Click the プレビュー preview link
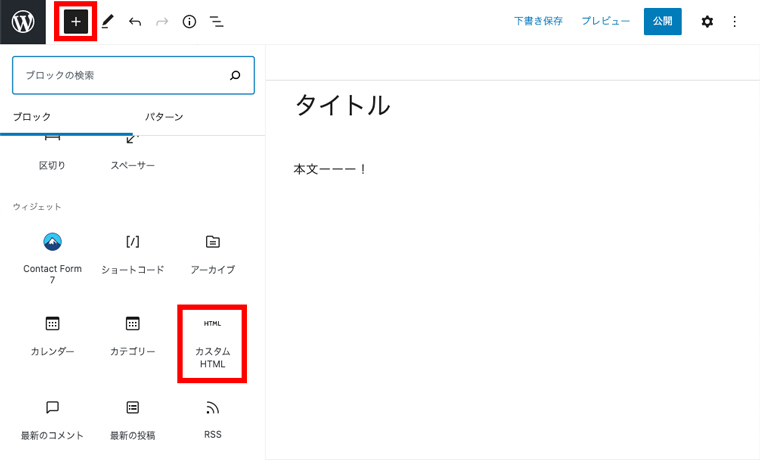The width and height of the screenshot is (760, 460). [x=605, y=21]
